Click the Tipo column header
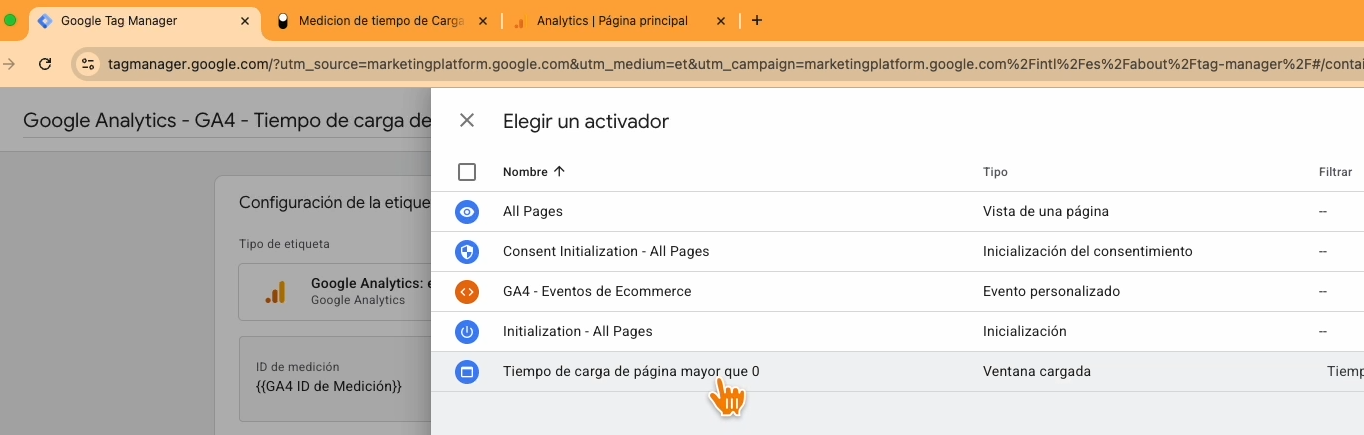Viewport: 1364px width, 435px height. [995, 172]
